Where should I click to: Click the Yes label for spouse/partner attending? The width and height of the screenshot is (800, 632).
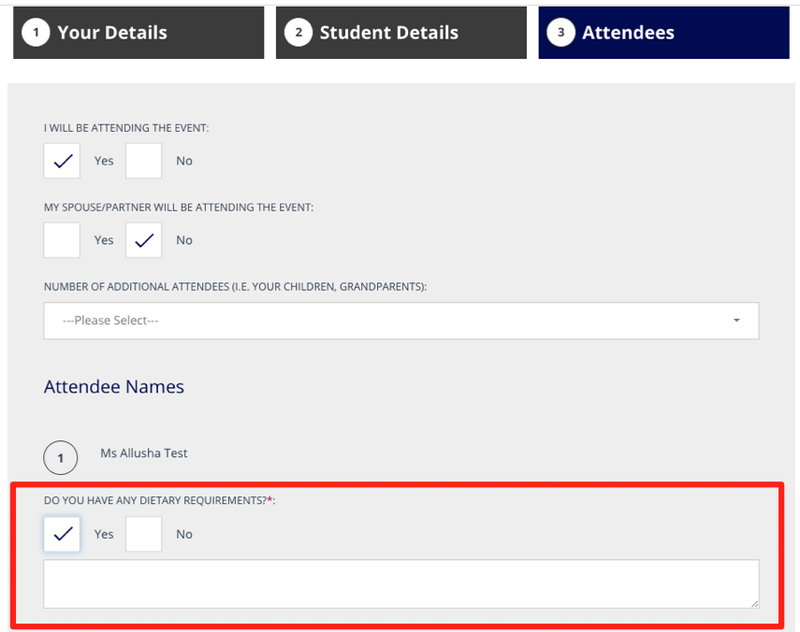[x=104, y=240]
